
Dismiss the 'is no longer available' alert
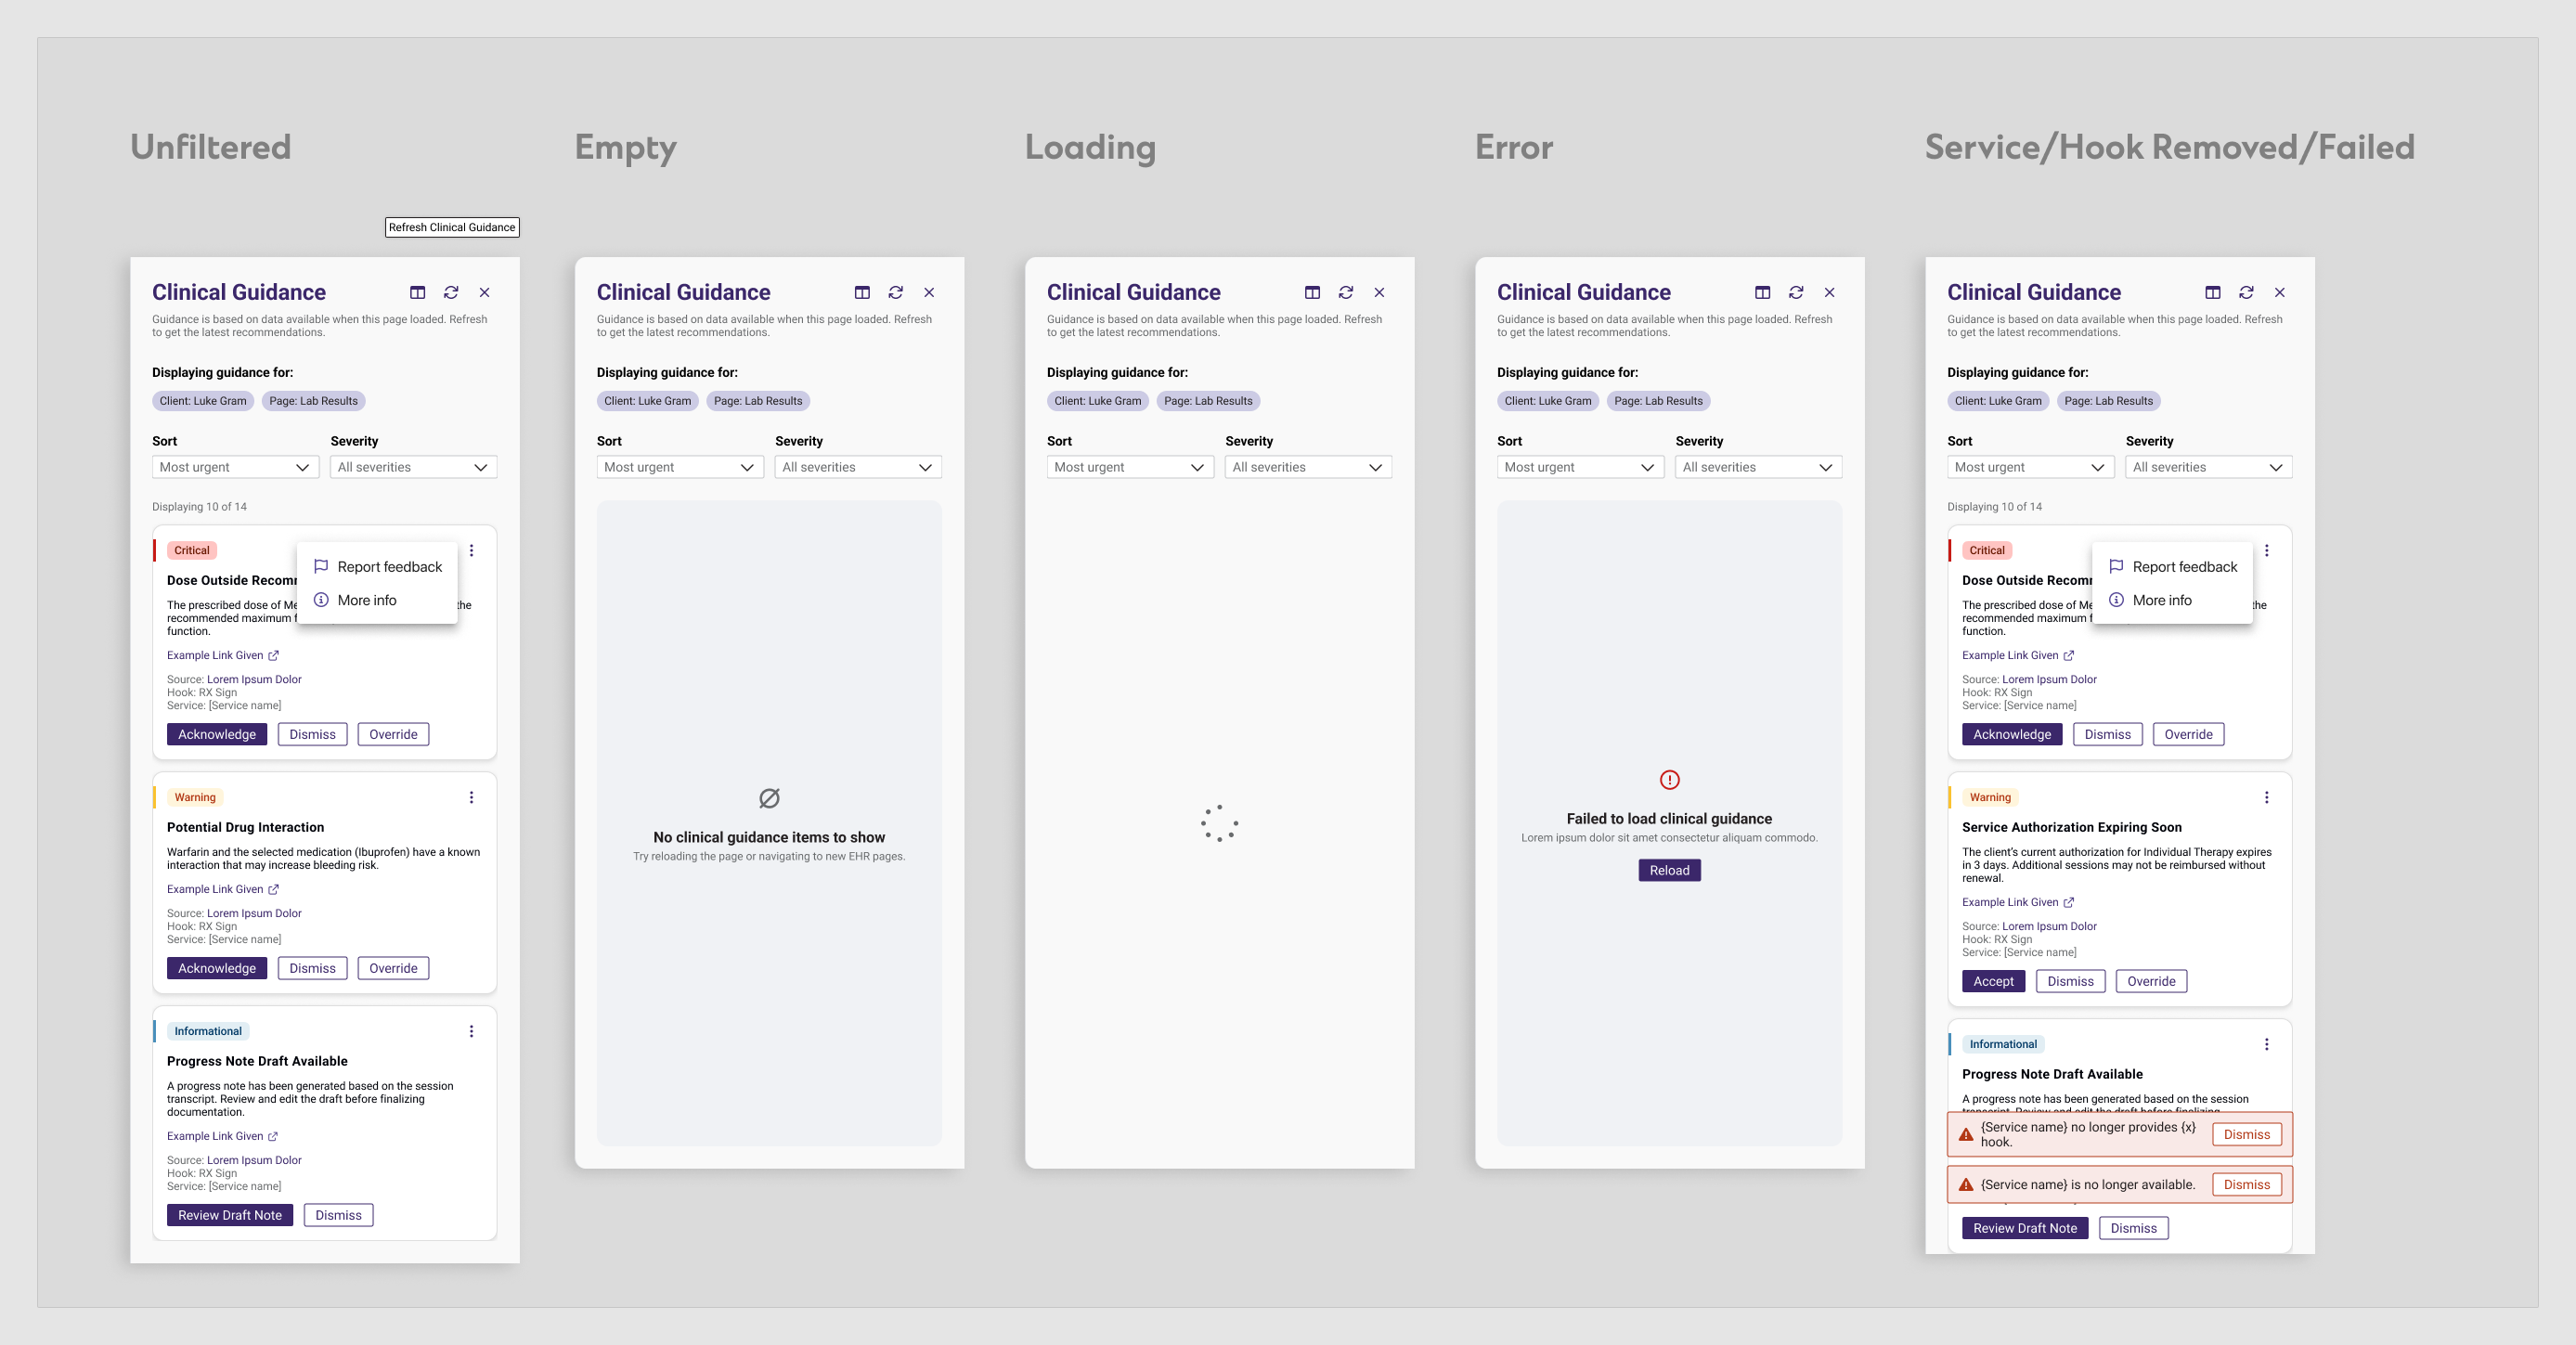coord(2246,1184)
